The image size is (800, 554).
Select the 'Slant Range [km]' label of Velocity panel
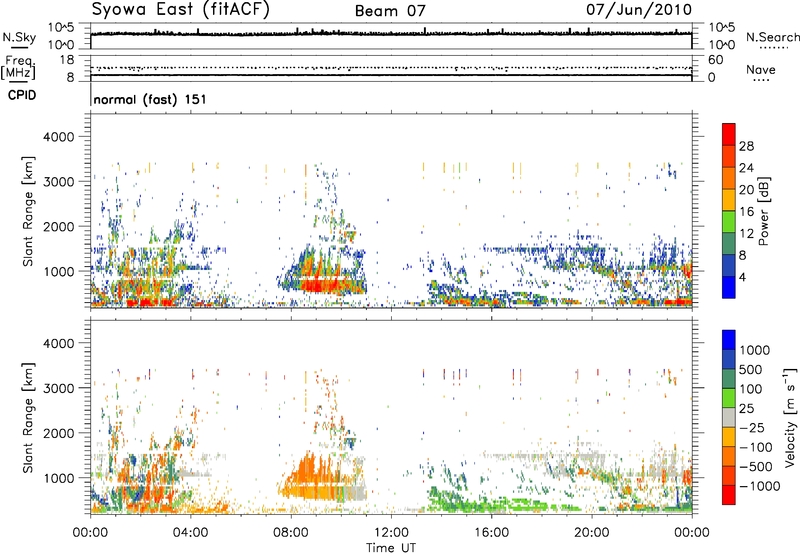28,418
